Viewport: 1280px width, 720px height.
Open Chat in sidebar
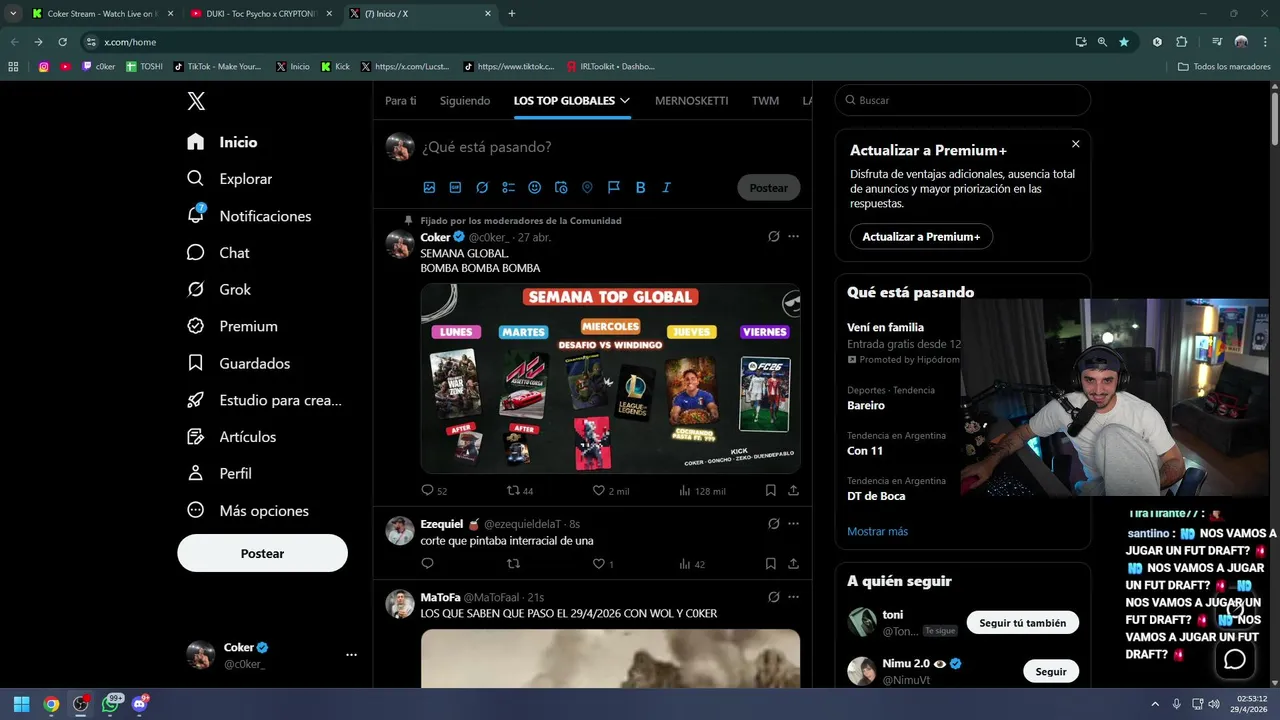point(218,253)
